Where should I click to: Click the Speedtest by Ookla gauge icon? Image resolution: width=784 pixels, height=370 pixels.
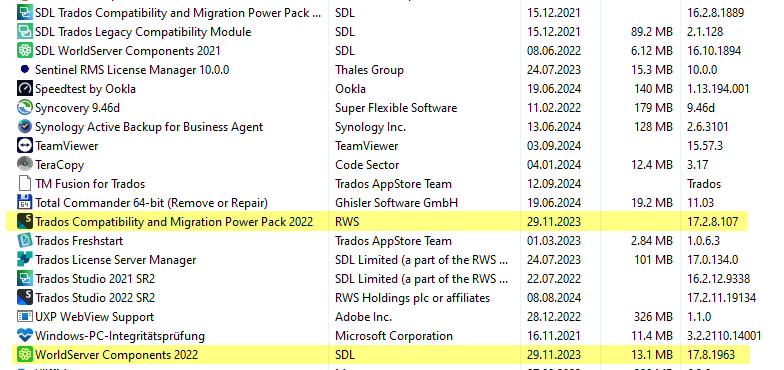click(24, 88)
